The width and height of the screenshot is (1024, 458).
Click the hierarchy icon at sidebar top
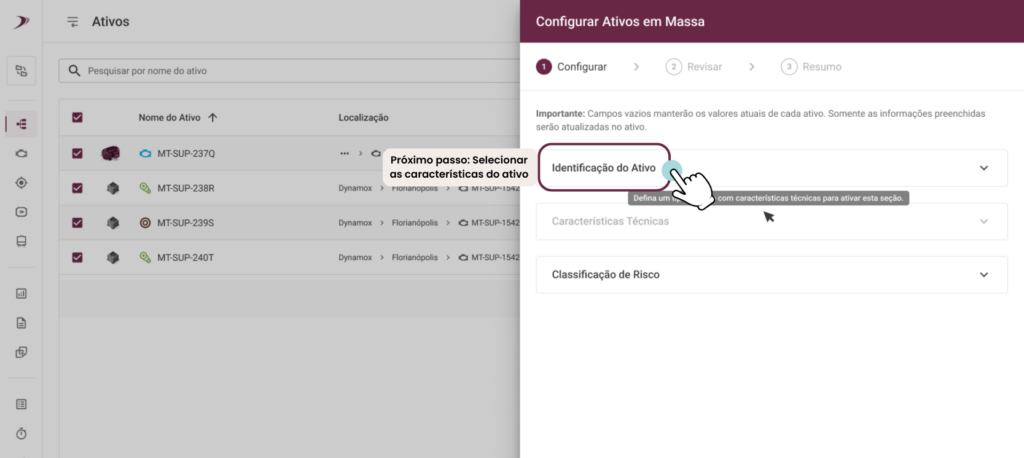point(22,71)
